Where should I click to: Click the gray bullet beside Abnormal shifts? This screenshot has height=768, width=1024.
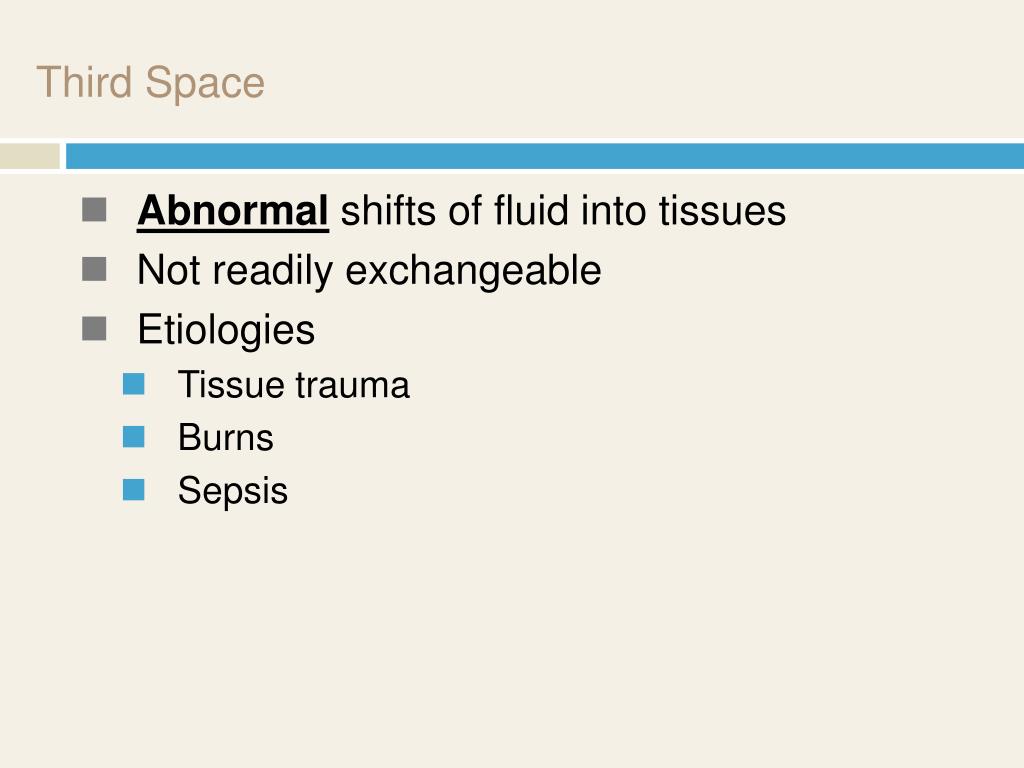pos(94,210)
